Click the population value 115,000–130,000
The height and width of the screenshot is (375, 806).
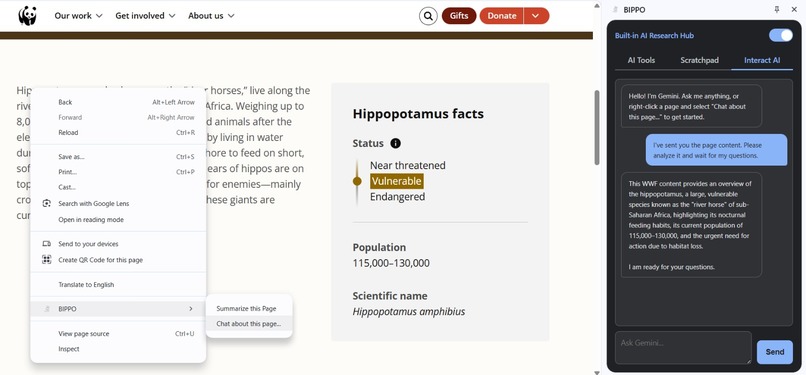(x=391, y=264)
